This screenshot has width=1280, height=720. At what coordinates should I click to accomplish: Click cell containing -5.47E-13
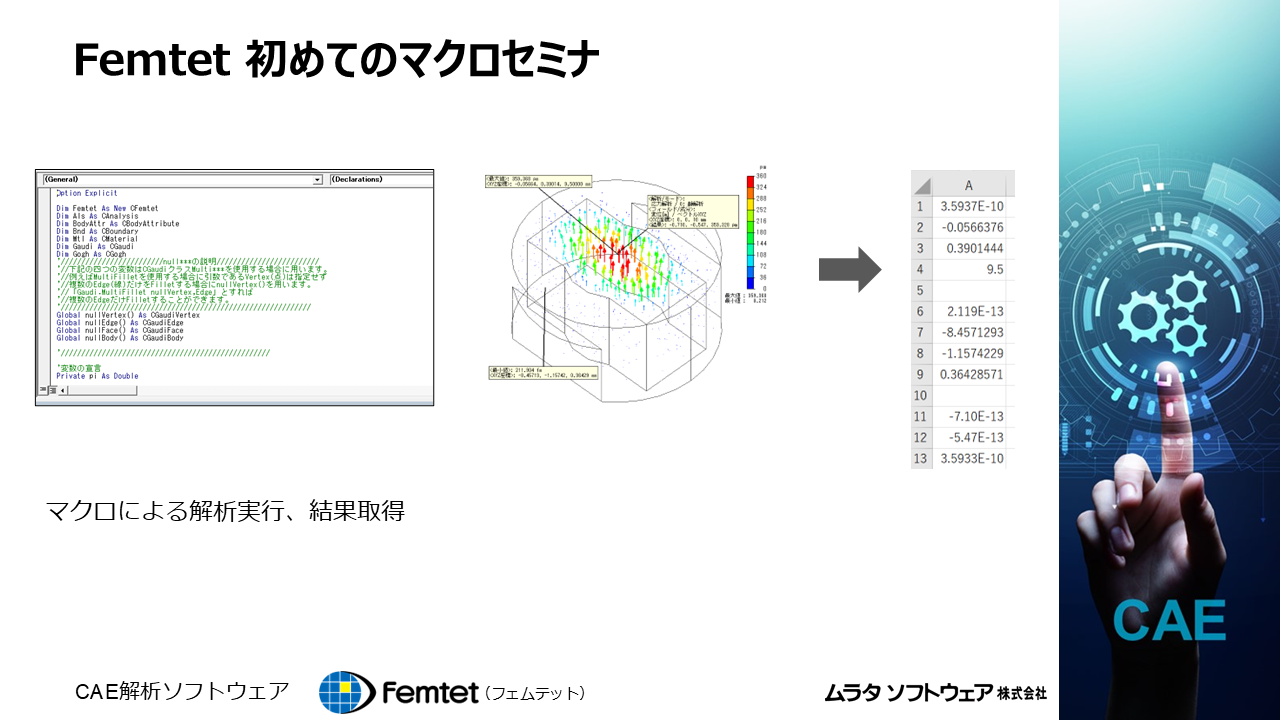969,437
